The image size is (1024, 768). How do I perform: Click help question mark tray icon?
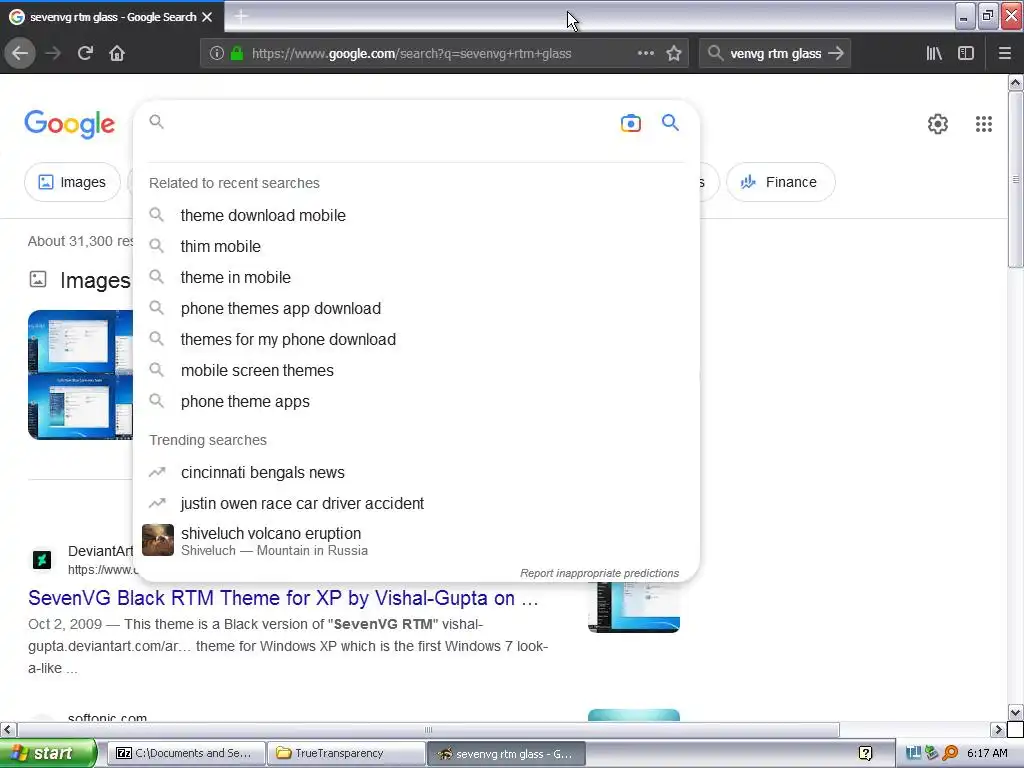coord(865,754)
